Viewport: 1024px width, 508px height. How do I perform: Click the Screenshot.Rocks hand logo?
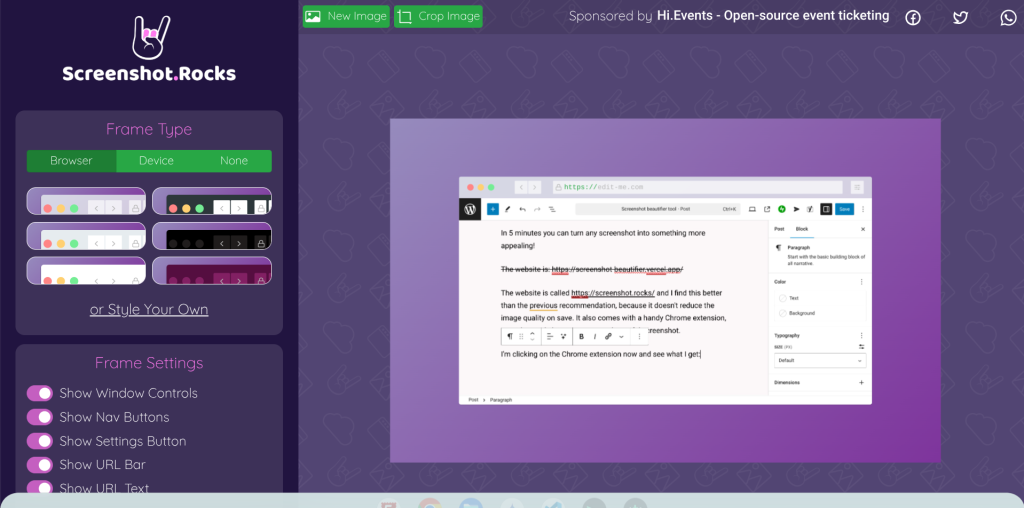(152, 37)
